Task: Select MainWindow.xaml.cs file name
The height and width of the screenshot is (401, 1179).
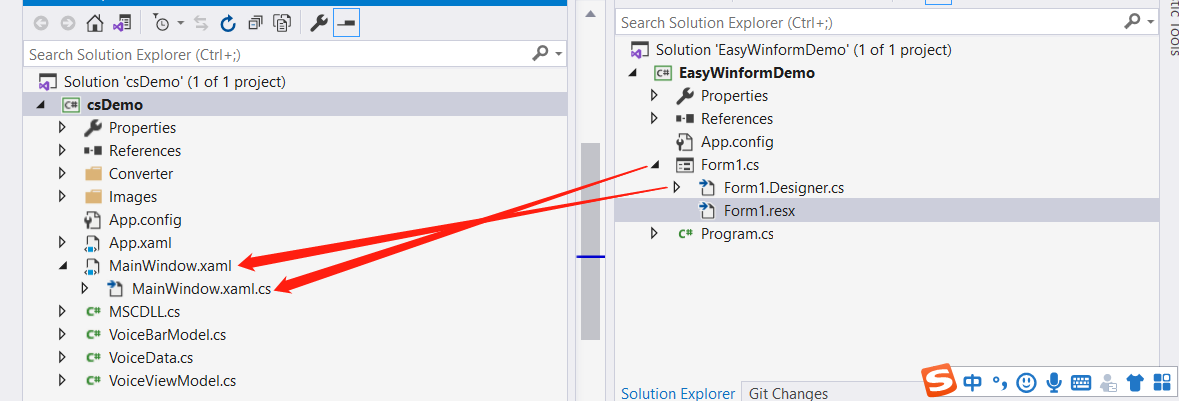Action: click(201, 288)
